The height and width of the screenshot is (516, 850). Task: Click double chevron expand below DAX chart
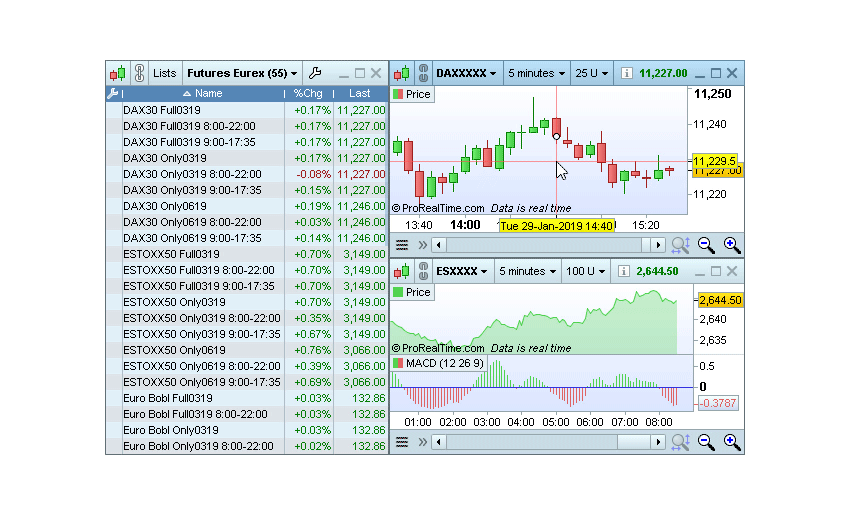(x=423, y=245)
